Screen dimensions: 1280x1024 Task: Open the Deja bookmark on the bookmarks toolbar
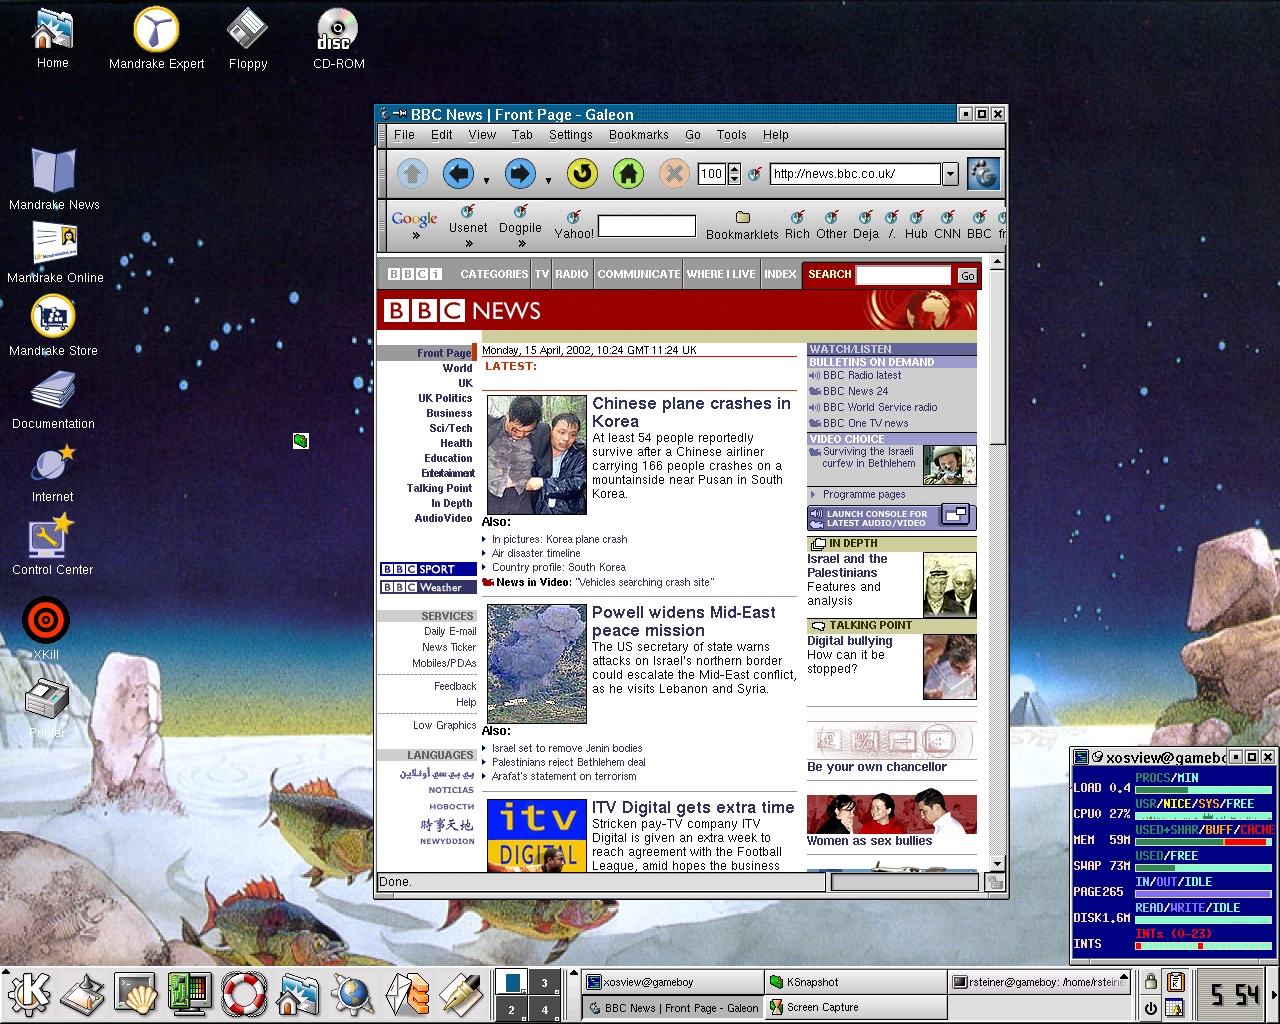pyautogui.click(x=866, y=225)
